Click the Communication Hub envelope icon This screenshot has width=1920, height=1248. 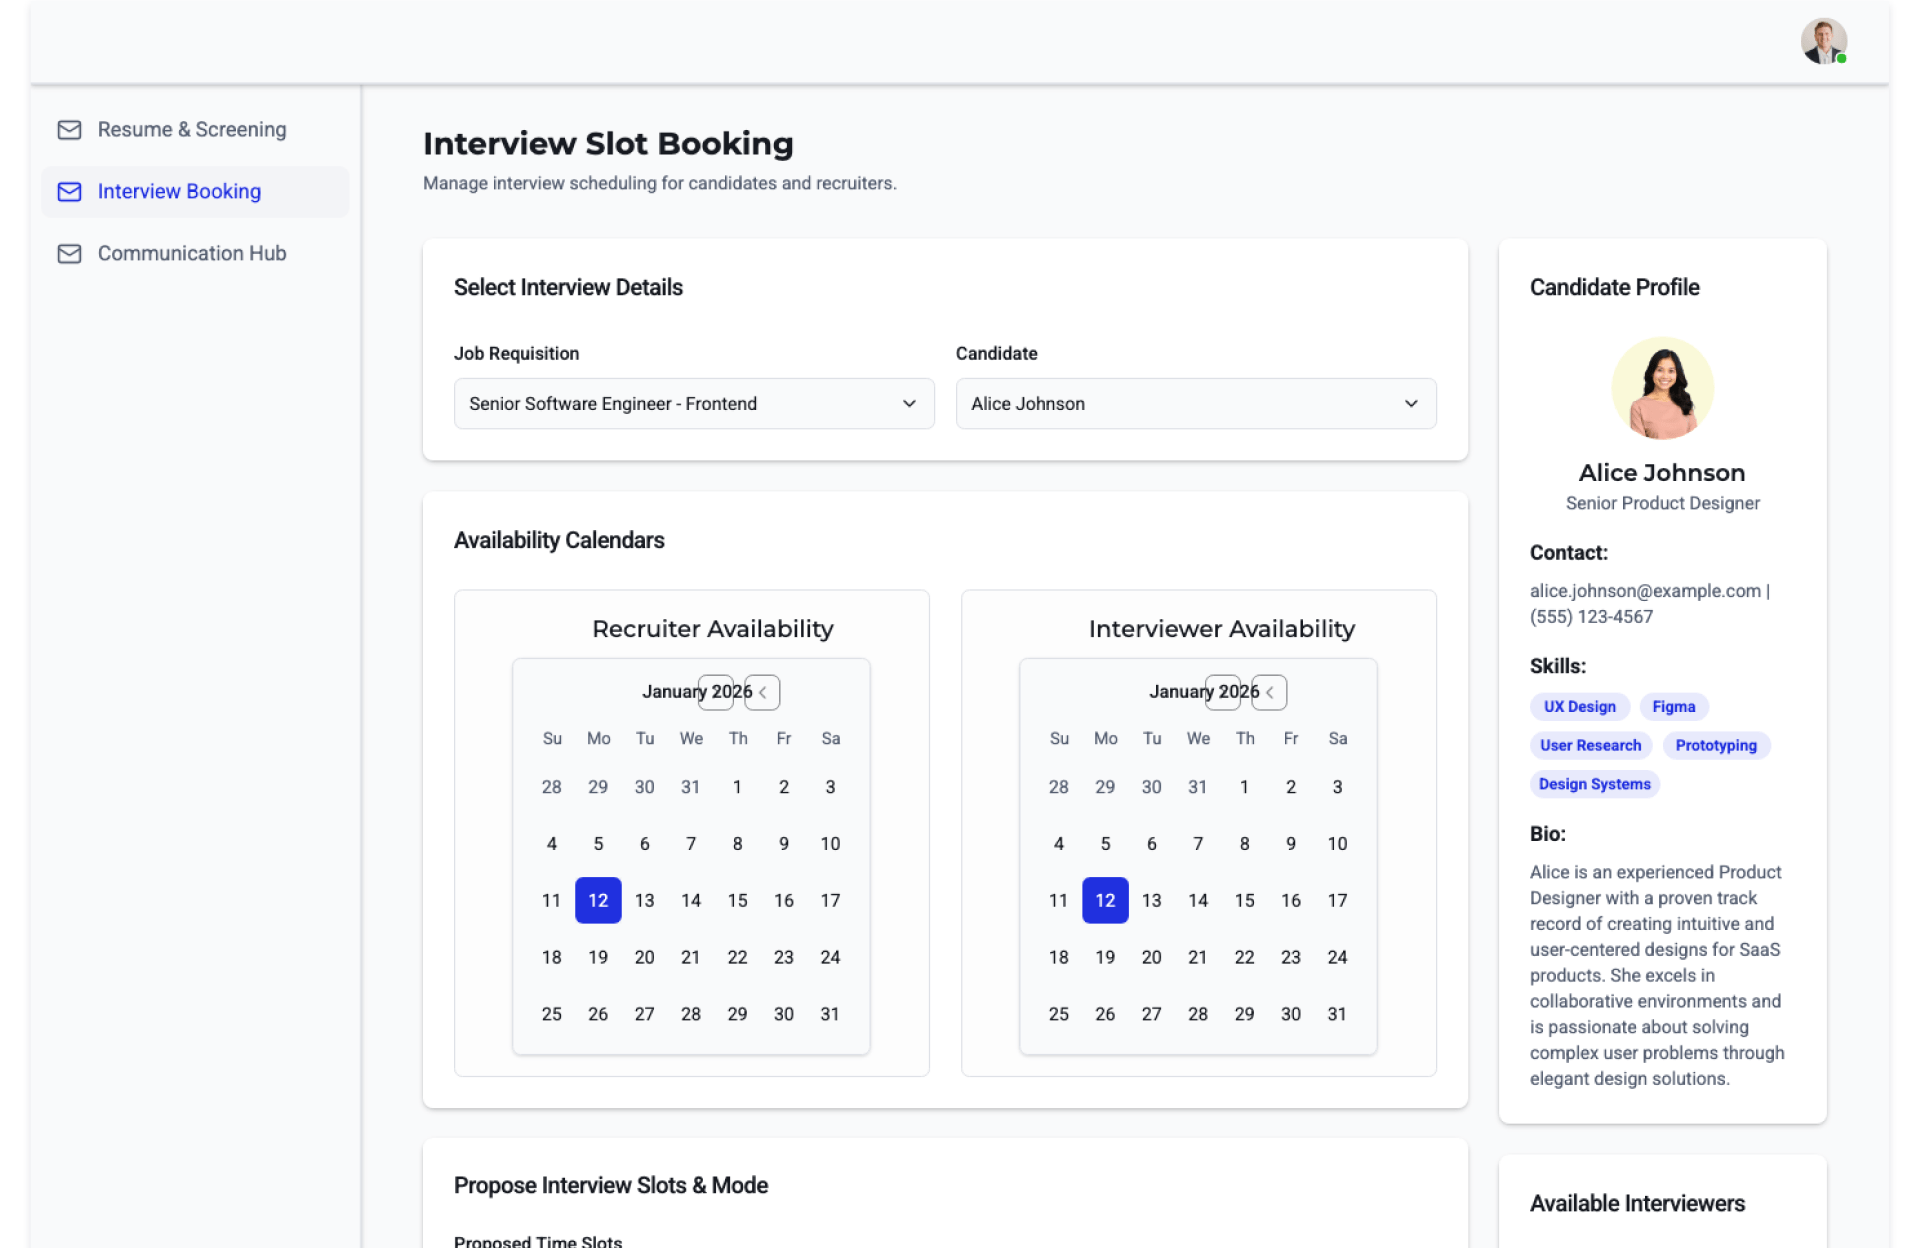point(69,254)
